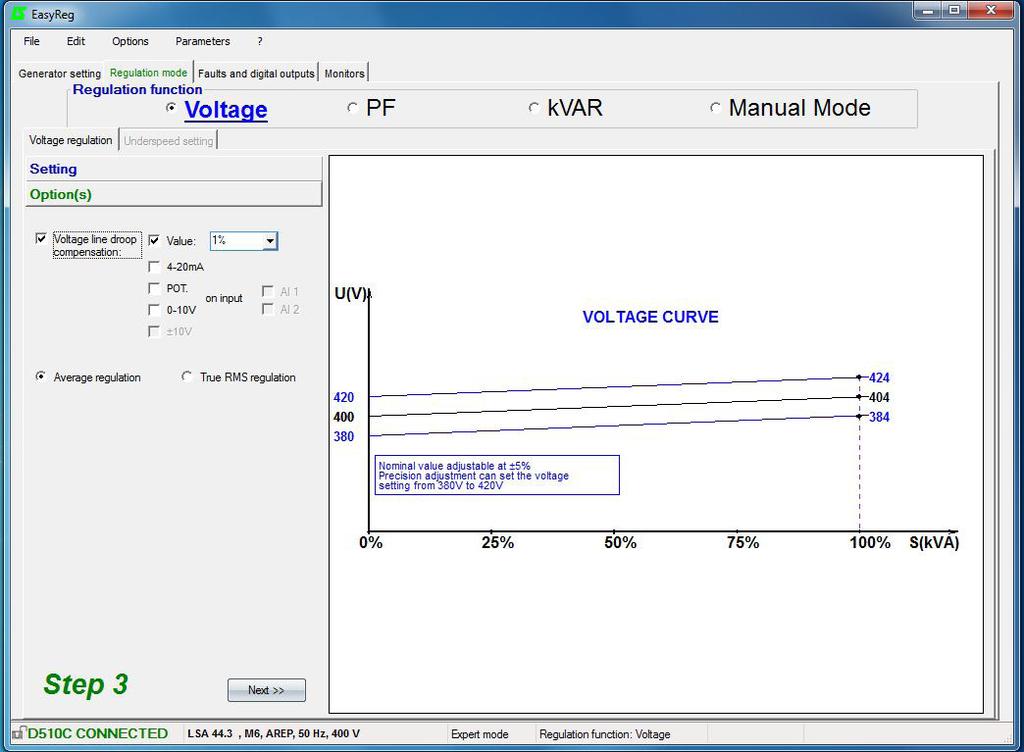Enable the 4-20mA checkbox

tap(154, 266)
